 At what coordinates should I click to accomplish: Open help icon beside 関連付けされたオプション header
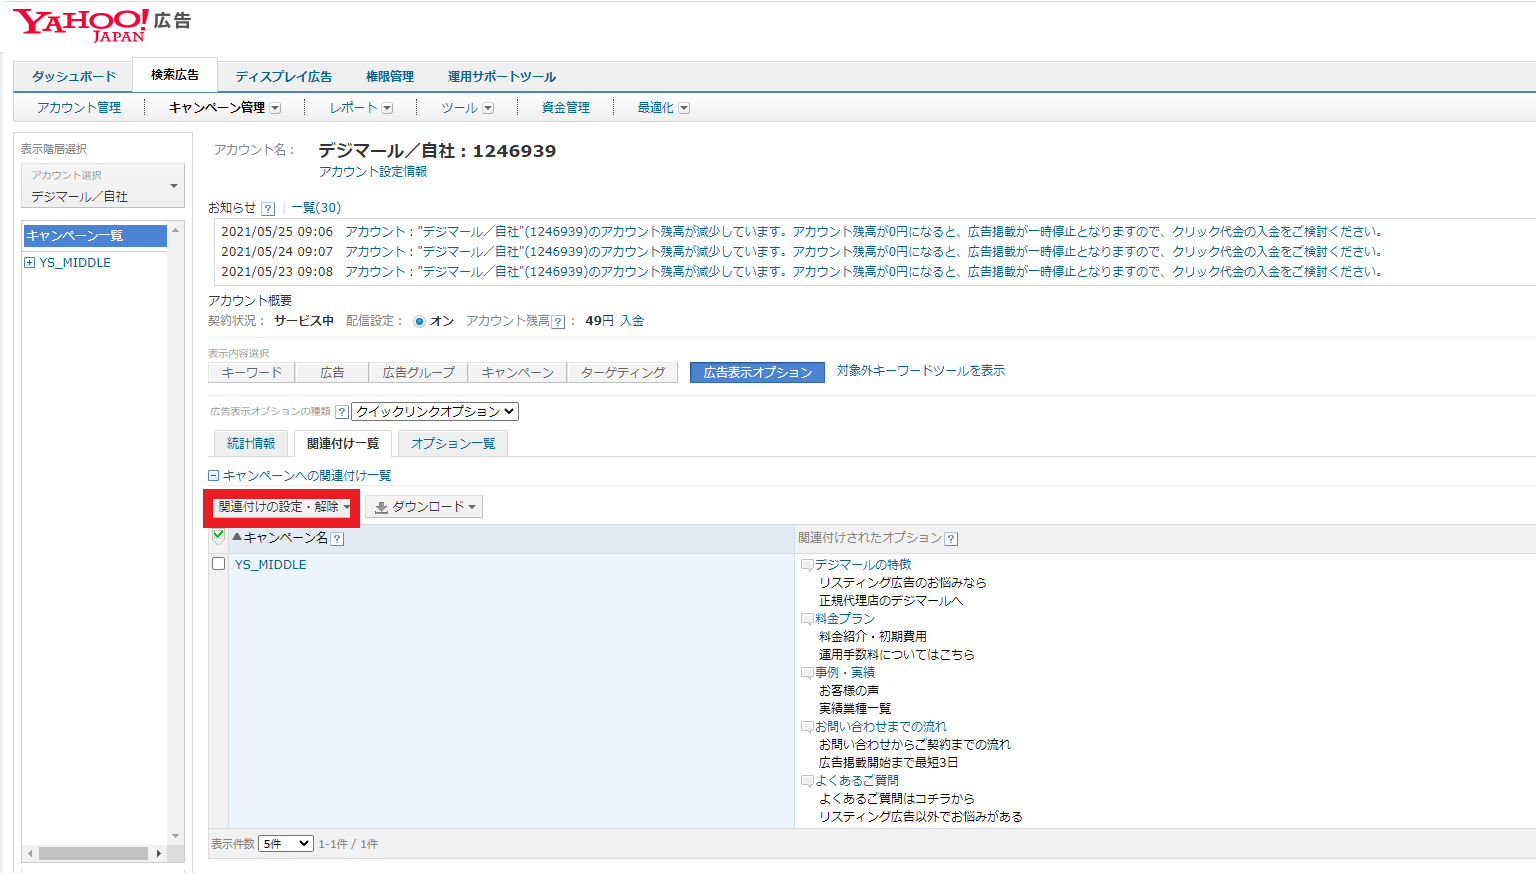(x=951, y=539)
